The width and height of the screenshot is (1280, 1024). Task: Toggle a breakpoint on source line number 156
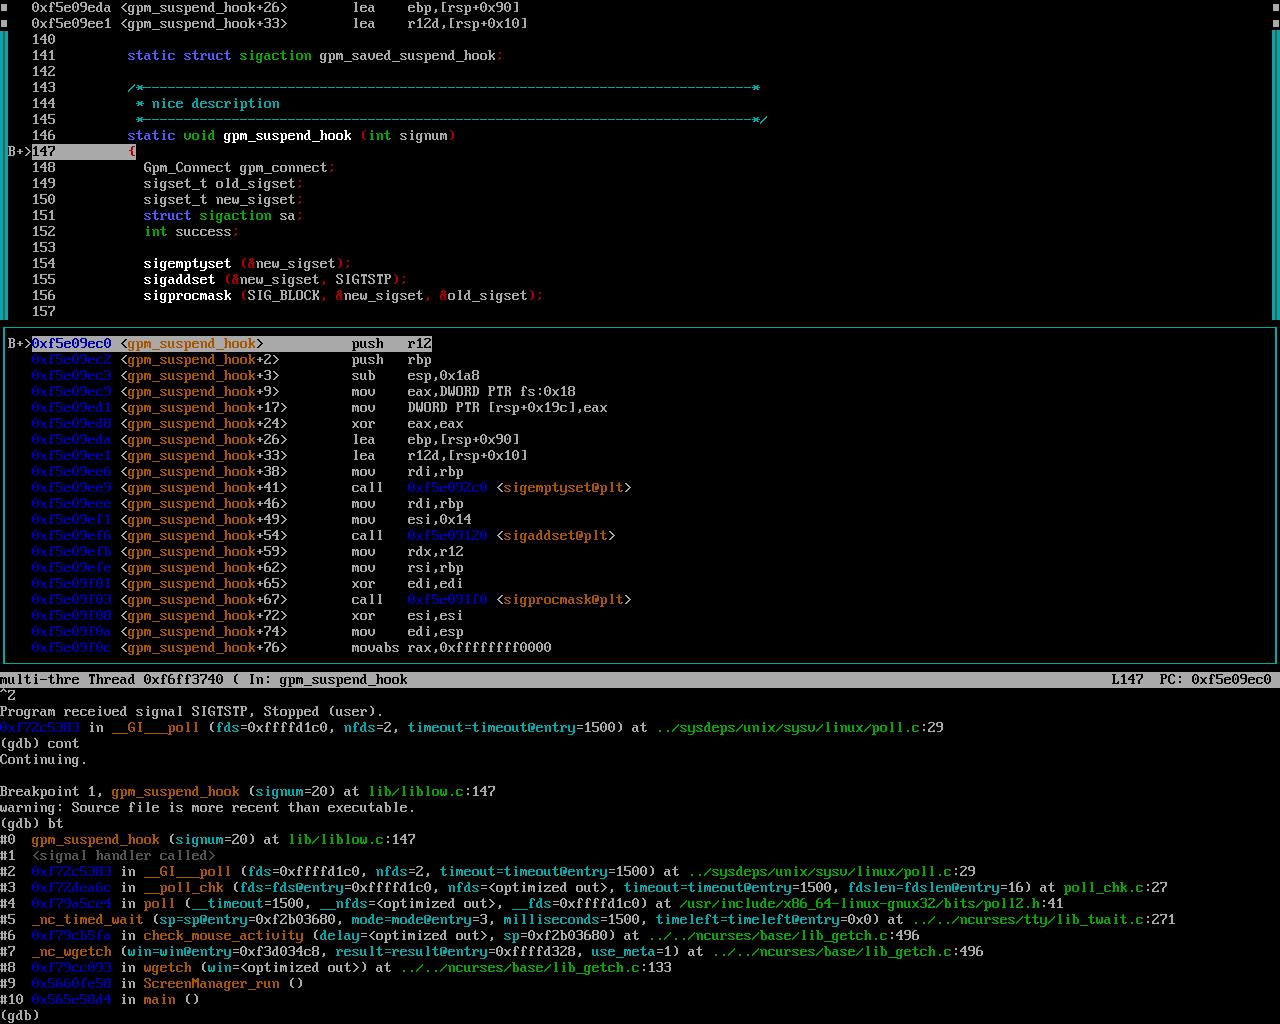(44, 296)
